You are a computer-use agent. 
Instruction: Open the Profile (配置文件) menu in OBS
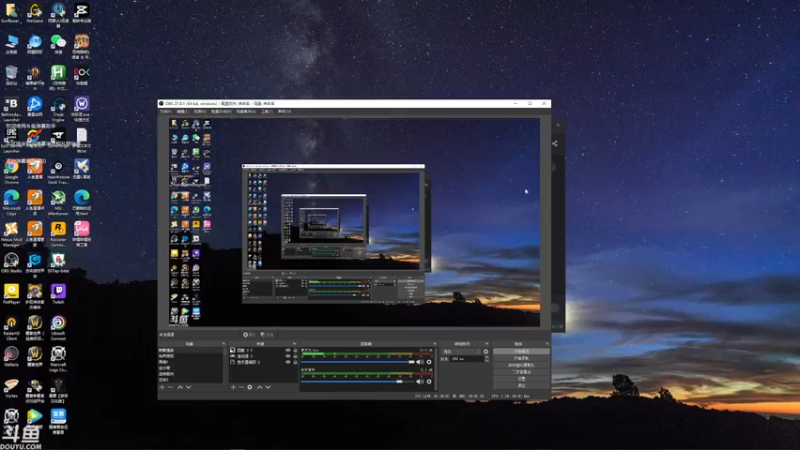click(221, 111)
